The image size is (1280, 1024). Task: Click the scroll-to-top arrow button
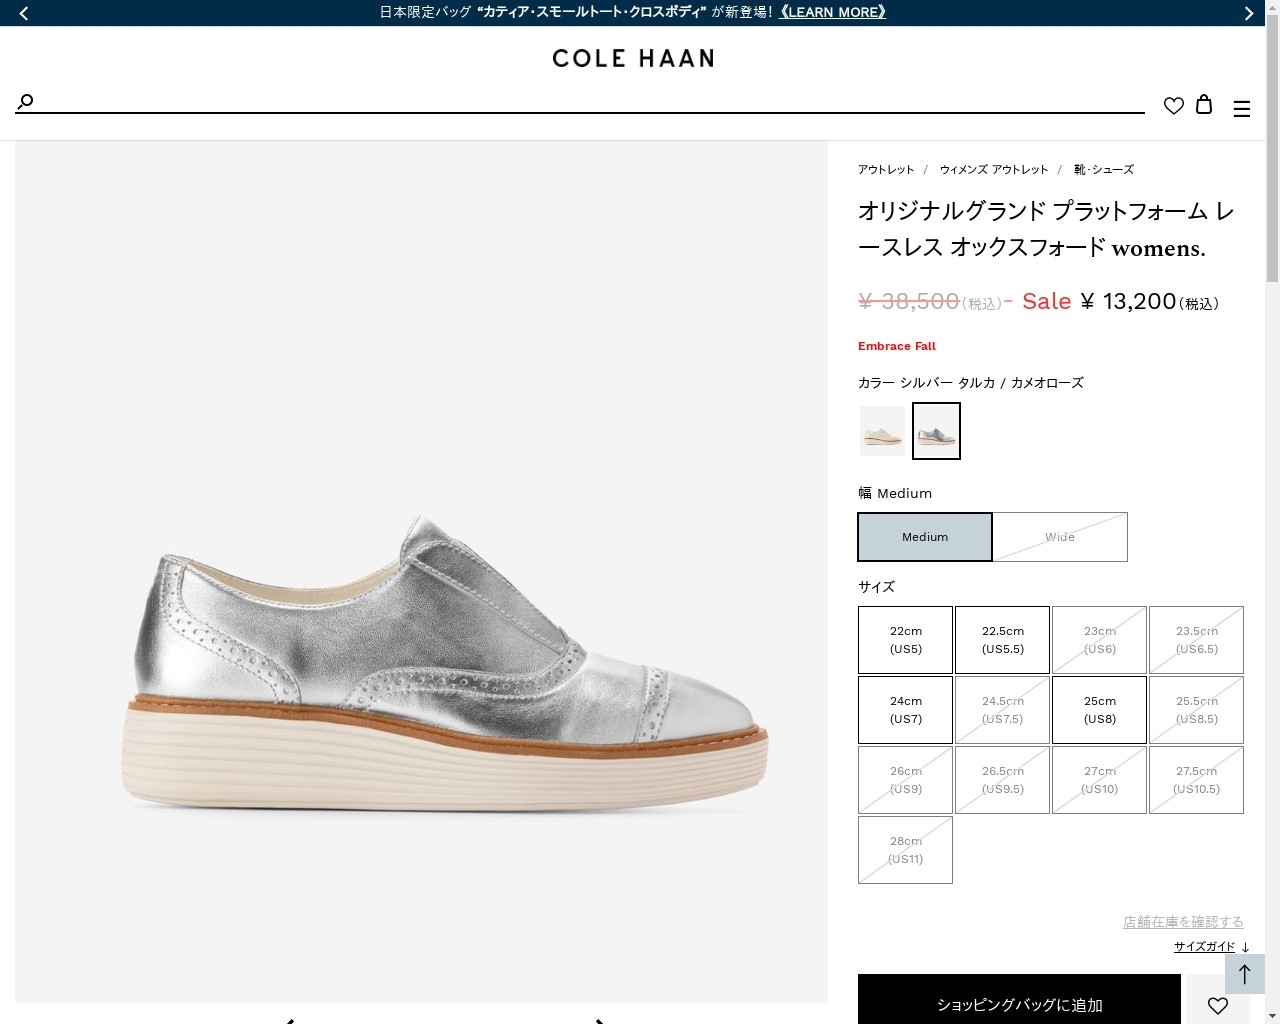1245,974
